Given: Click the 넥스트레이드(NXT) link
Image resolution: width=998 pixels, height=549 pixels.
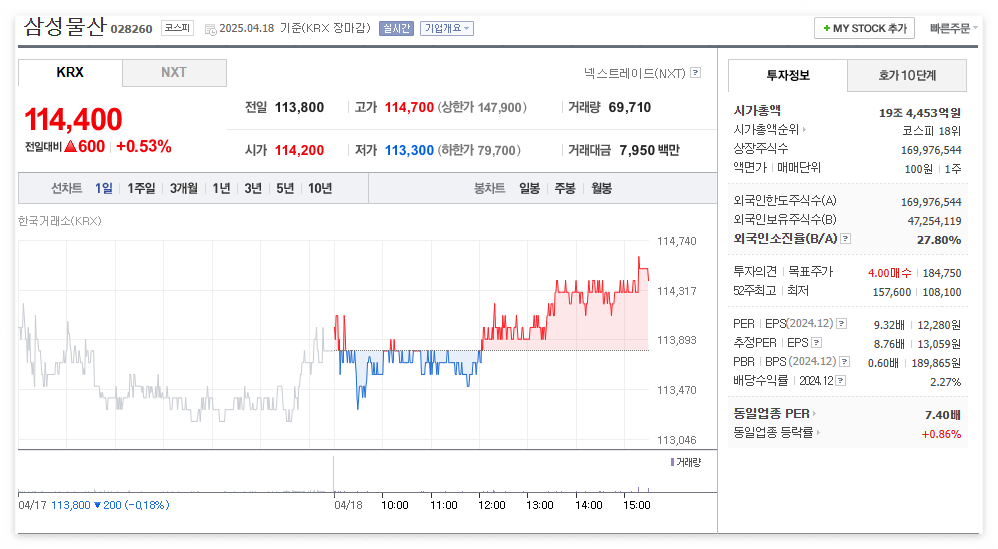Looking at the screenshot, I should (635, 73).
